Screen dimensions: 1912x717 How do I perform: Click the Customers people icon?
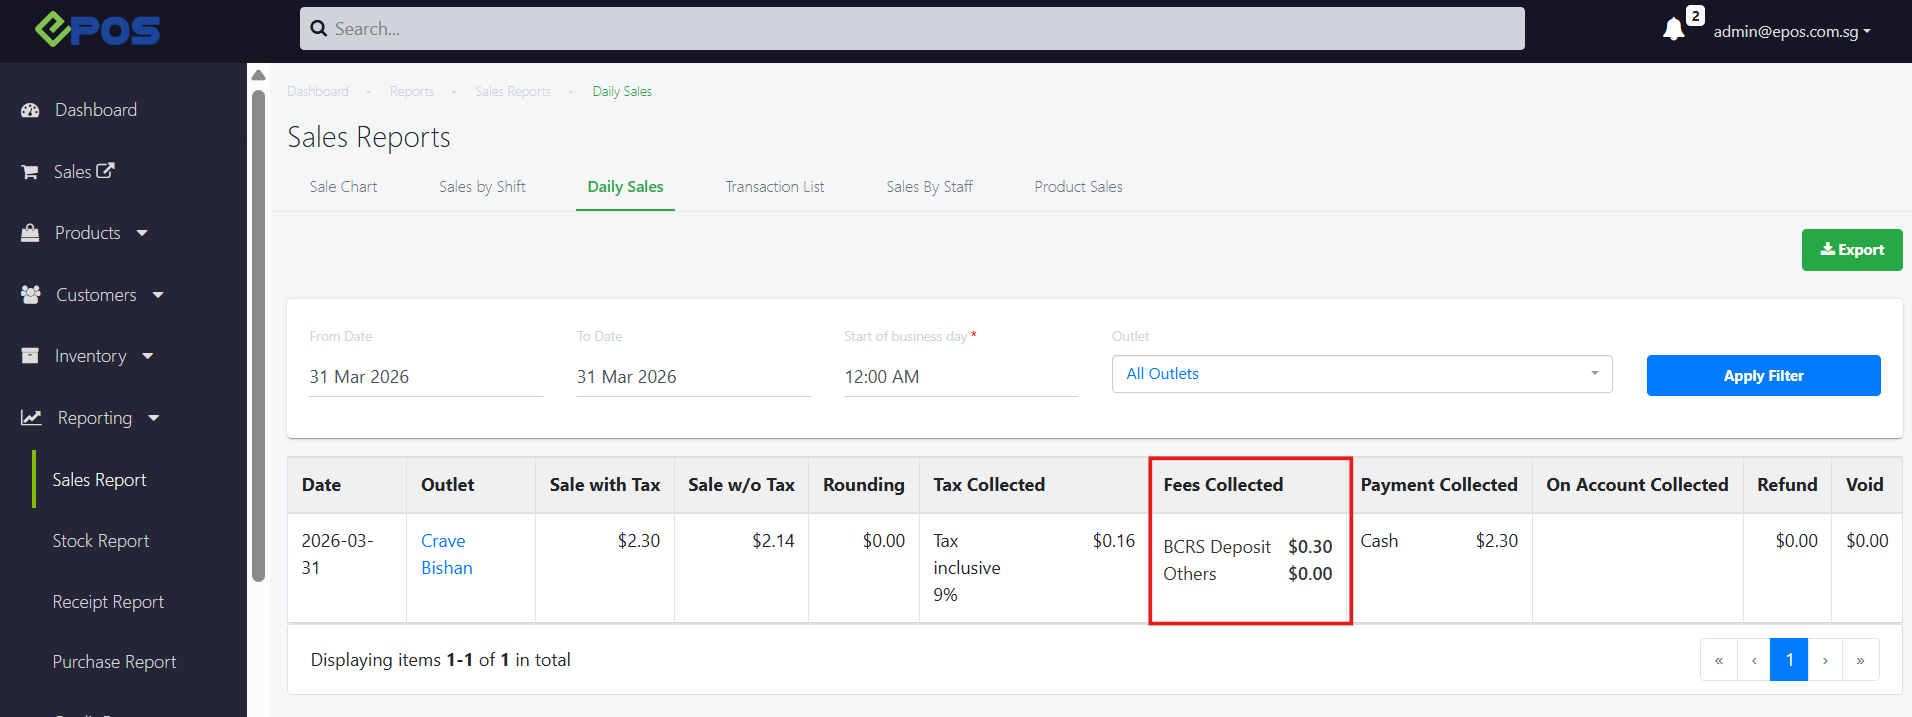coord(31,295)
